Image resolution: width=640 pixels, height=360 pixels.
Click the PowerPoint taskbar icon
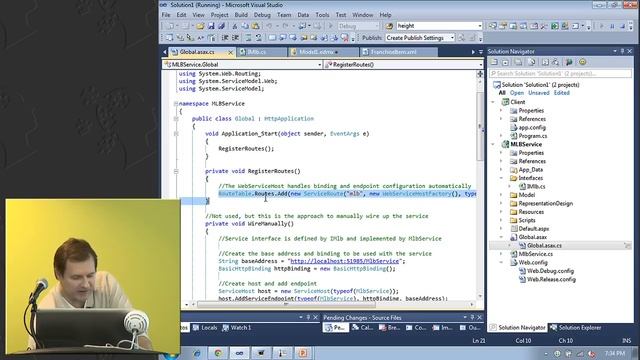(x=303, y=353)
